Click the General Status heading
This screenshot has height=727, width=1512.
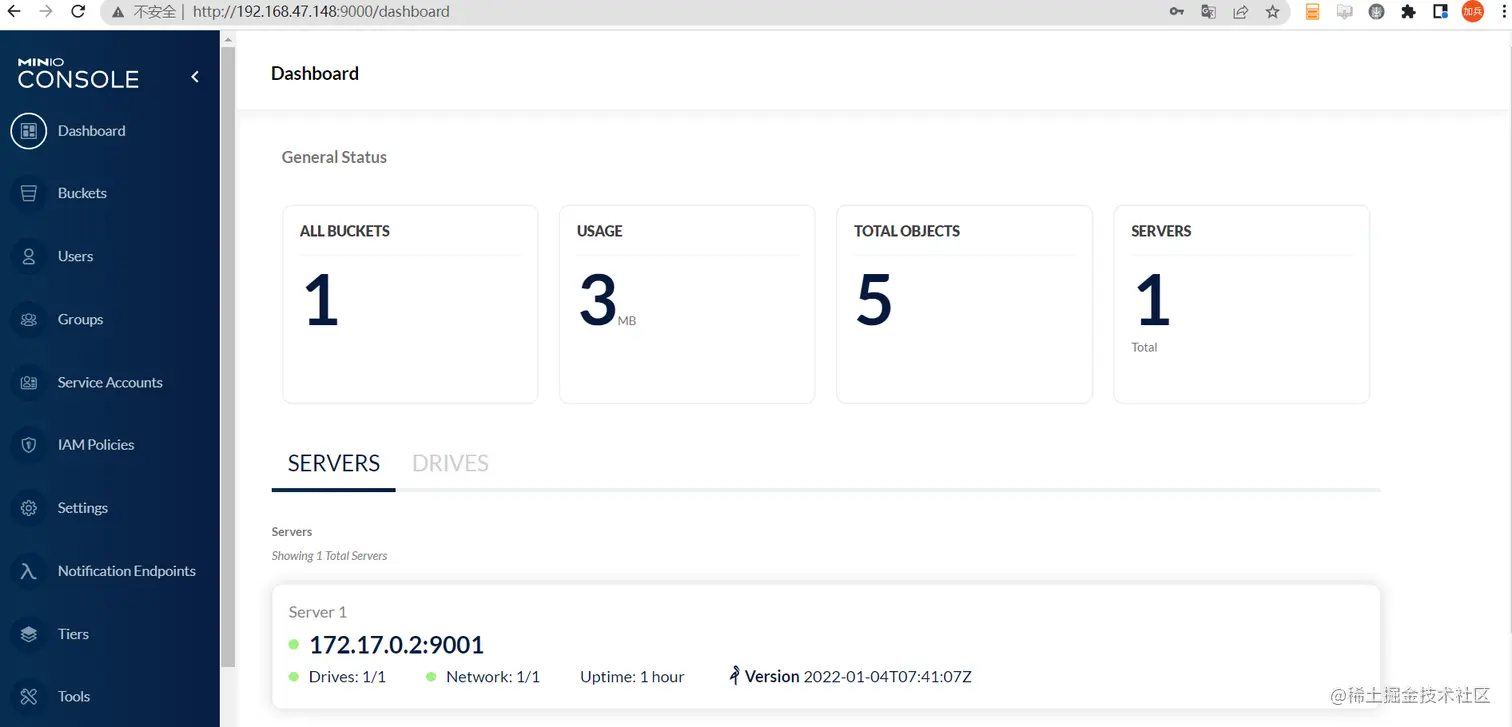click(334, 157)
